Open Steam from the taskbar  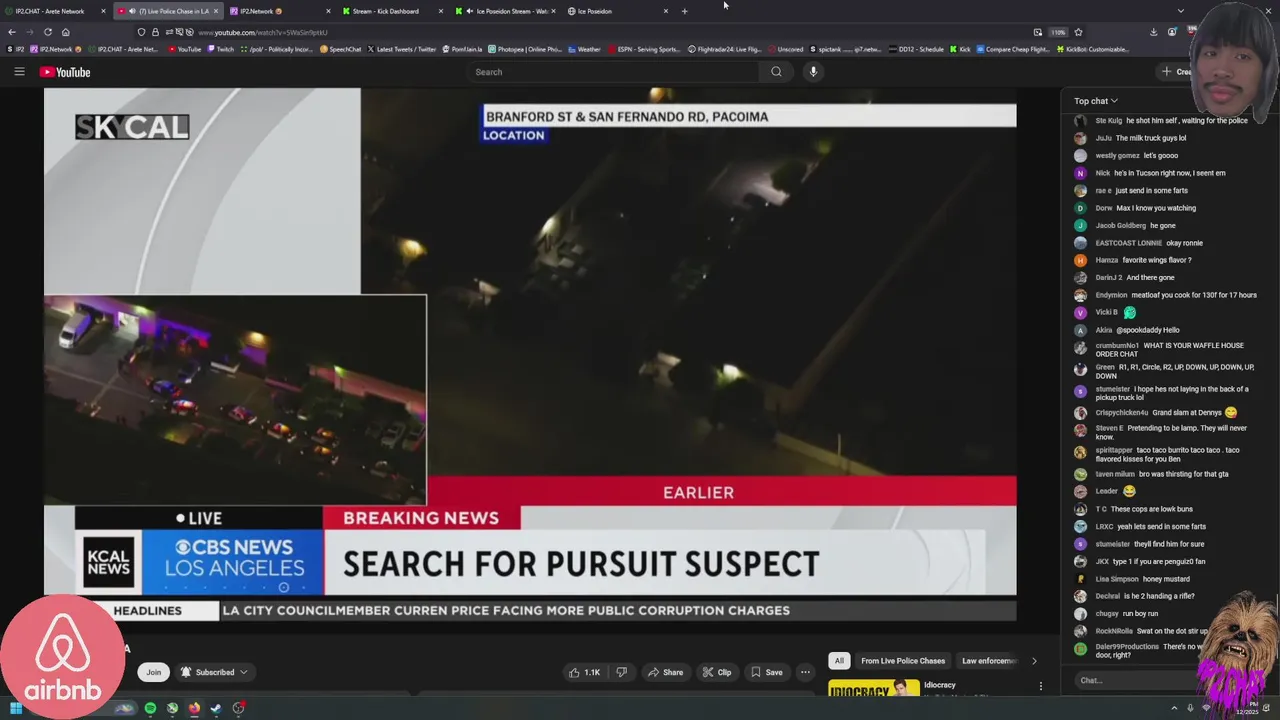coord(216,708)
